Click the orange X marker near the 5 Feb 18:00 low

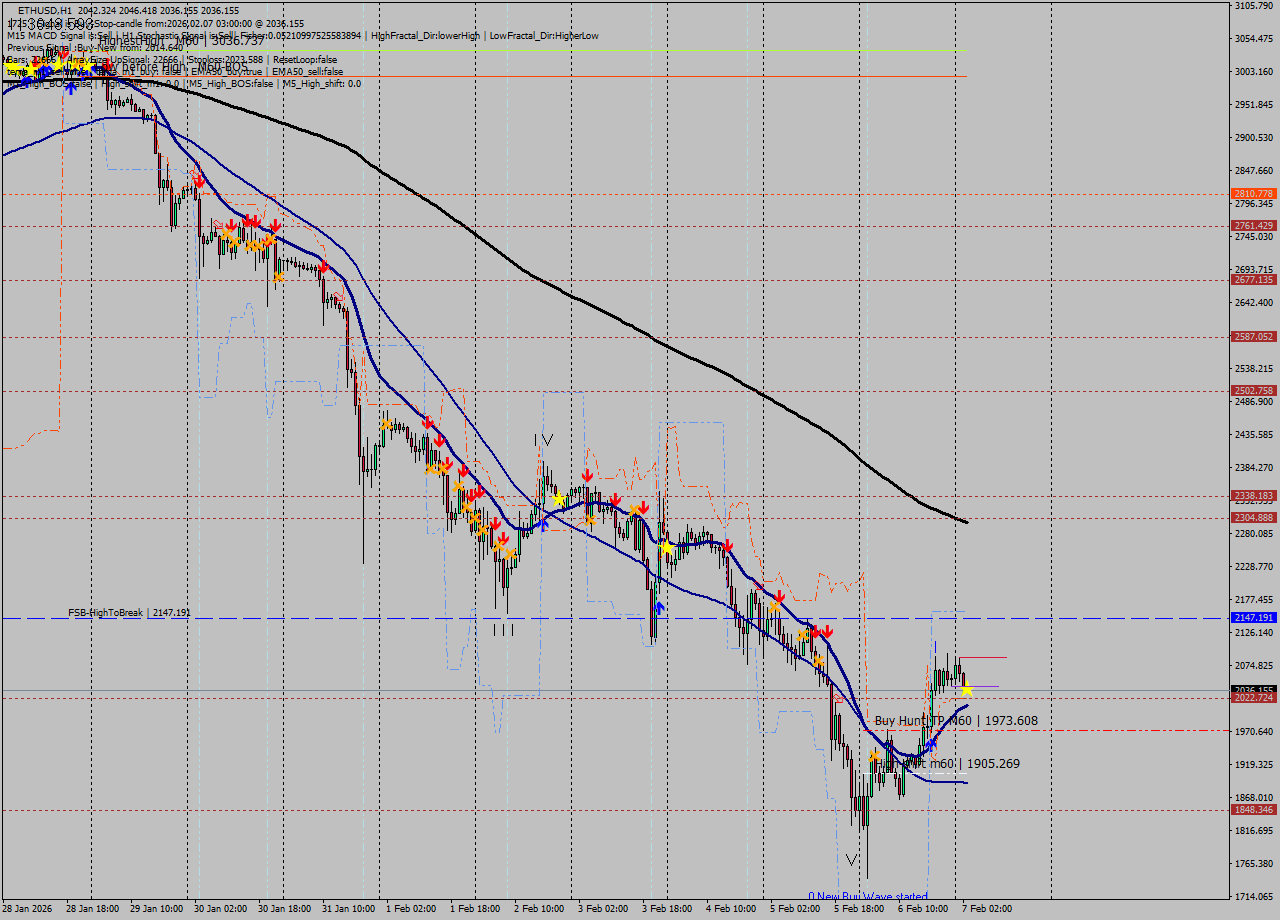(875, 755)
